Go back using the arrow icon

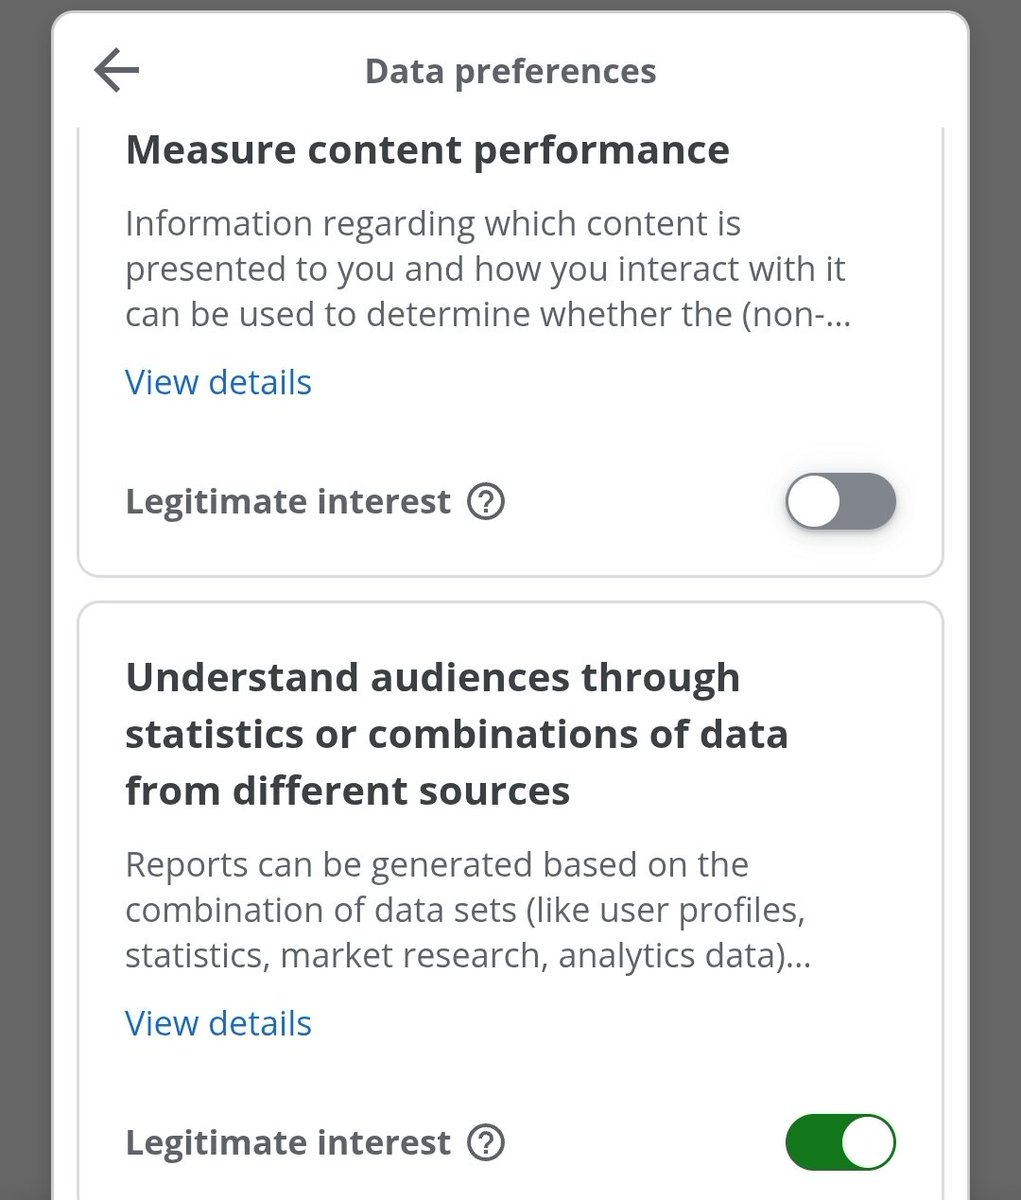tap(116, 71)
